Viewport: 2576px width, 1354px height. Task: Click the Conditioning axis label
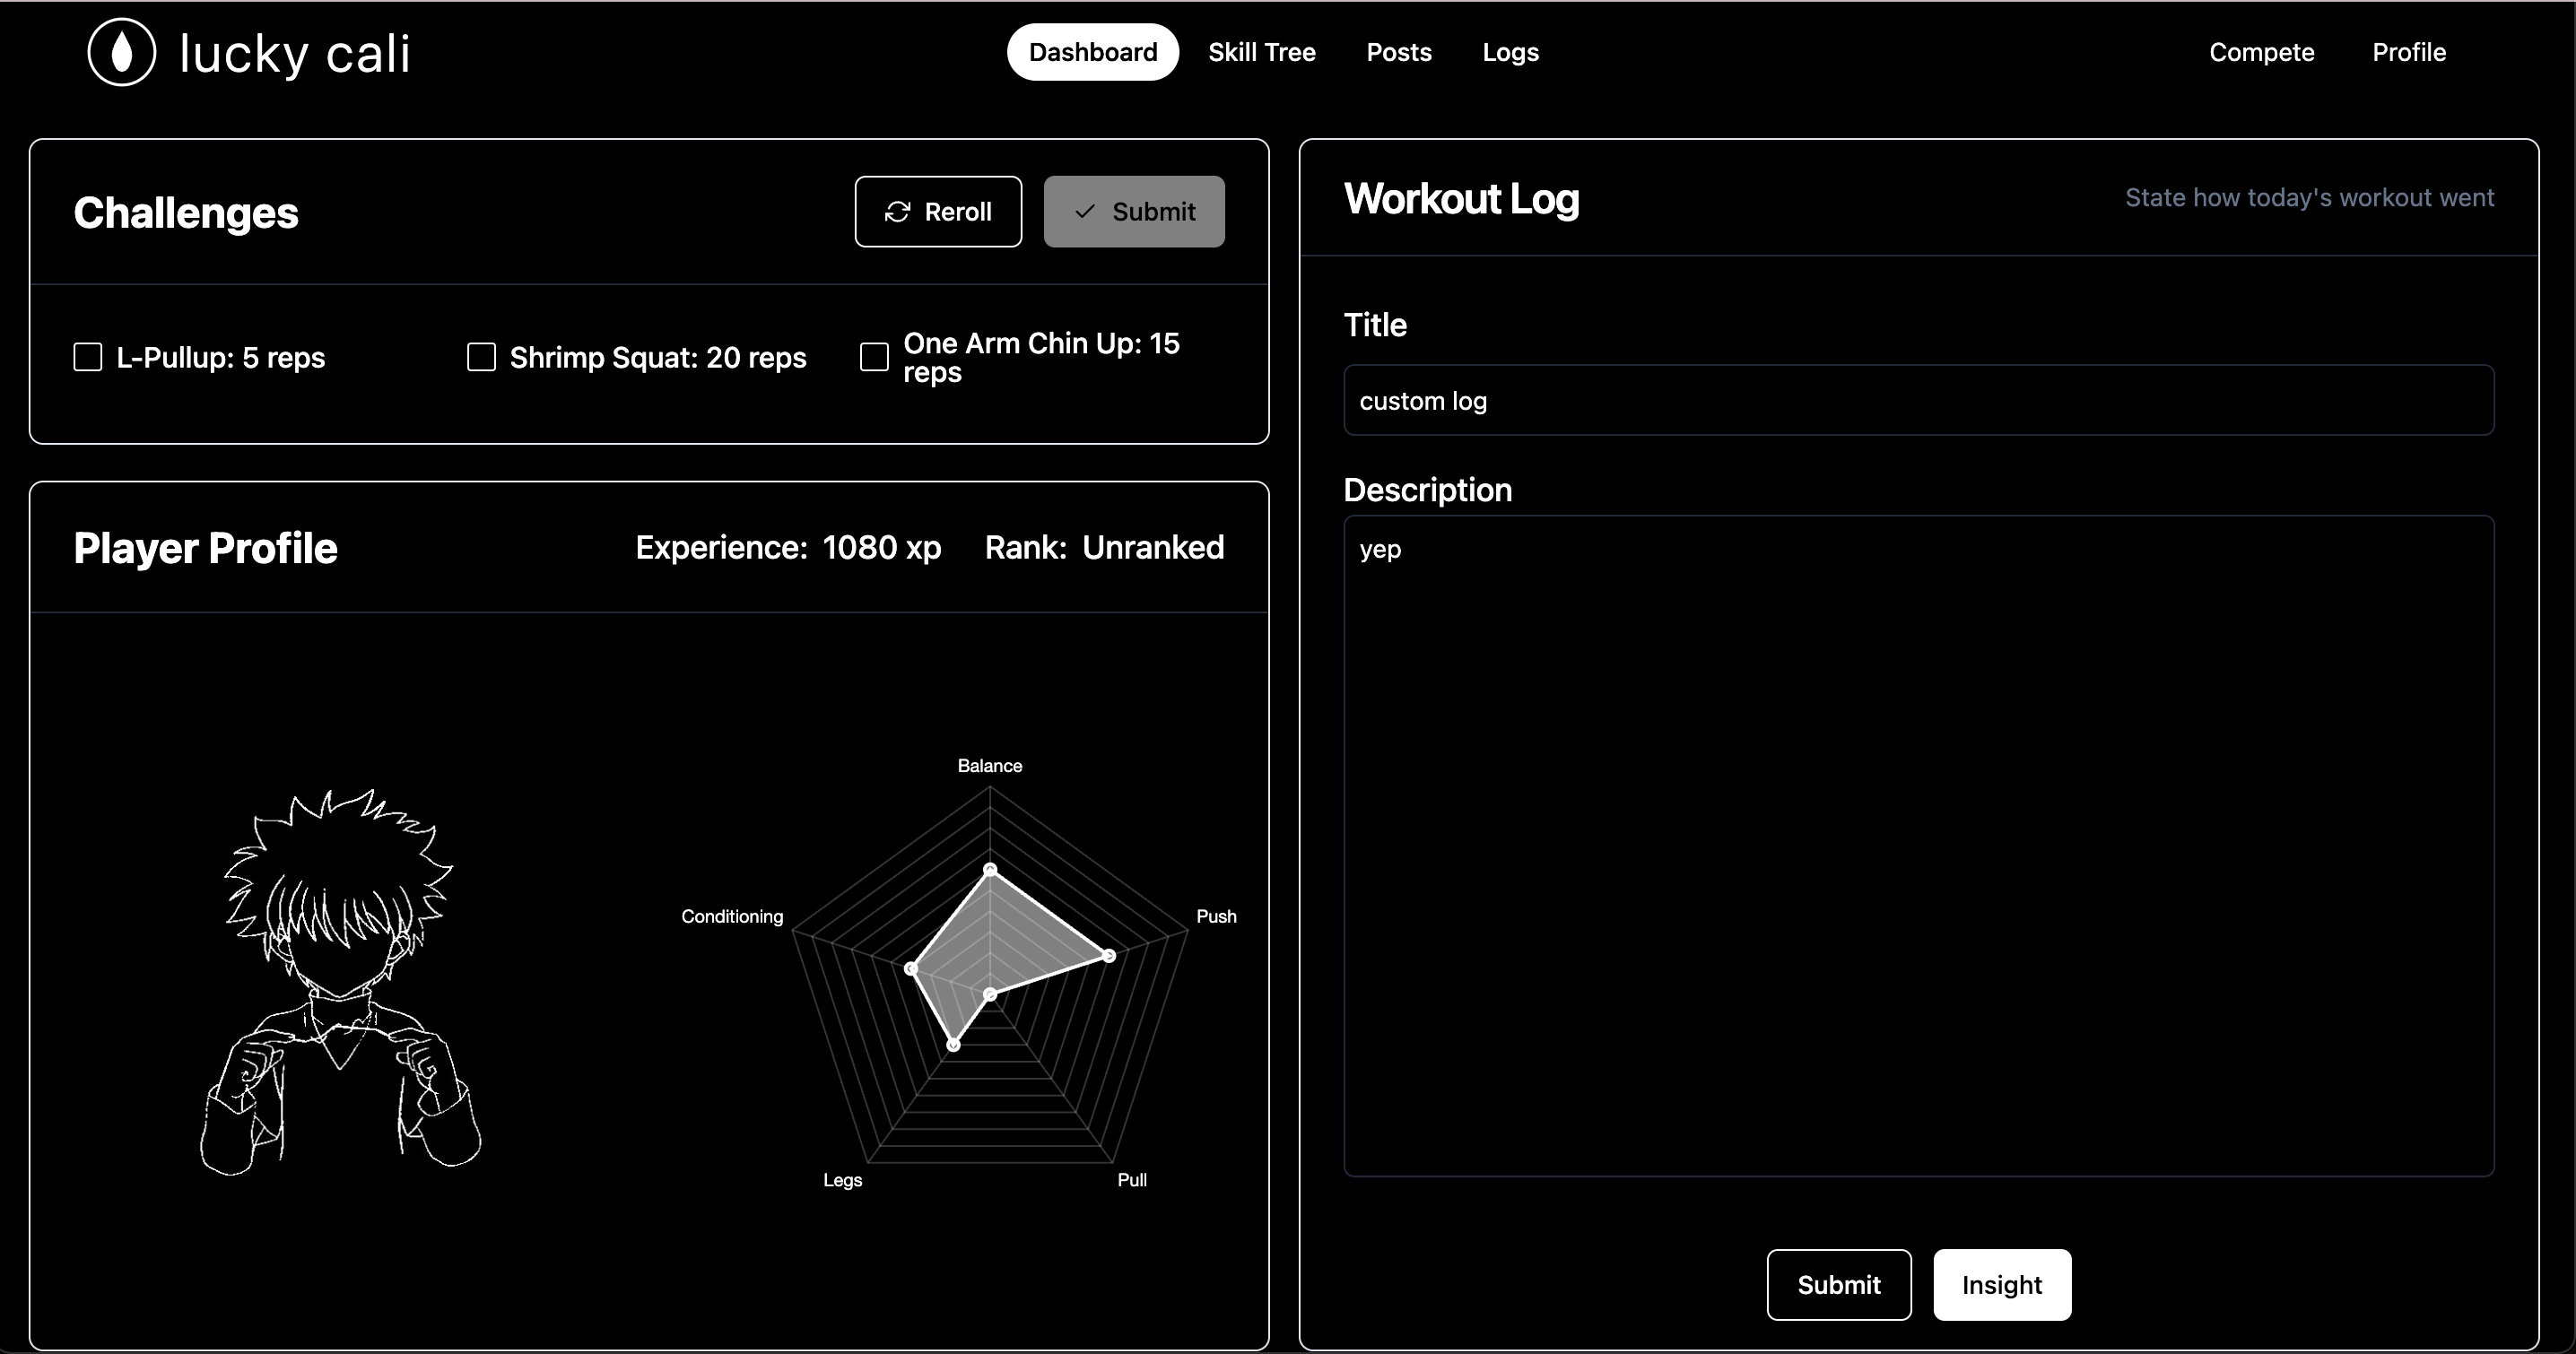(732, 917)
